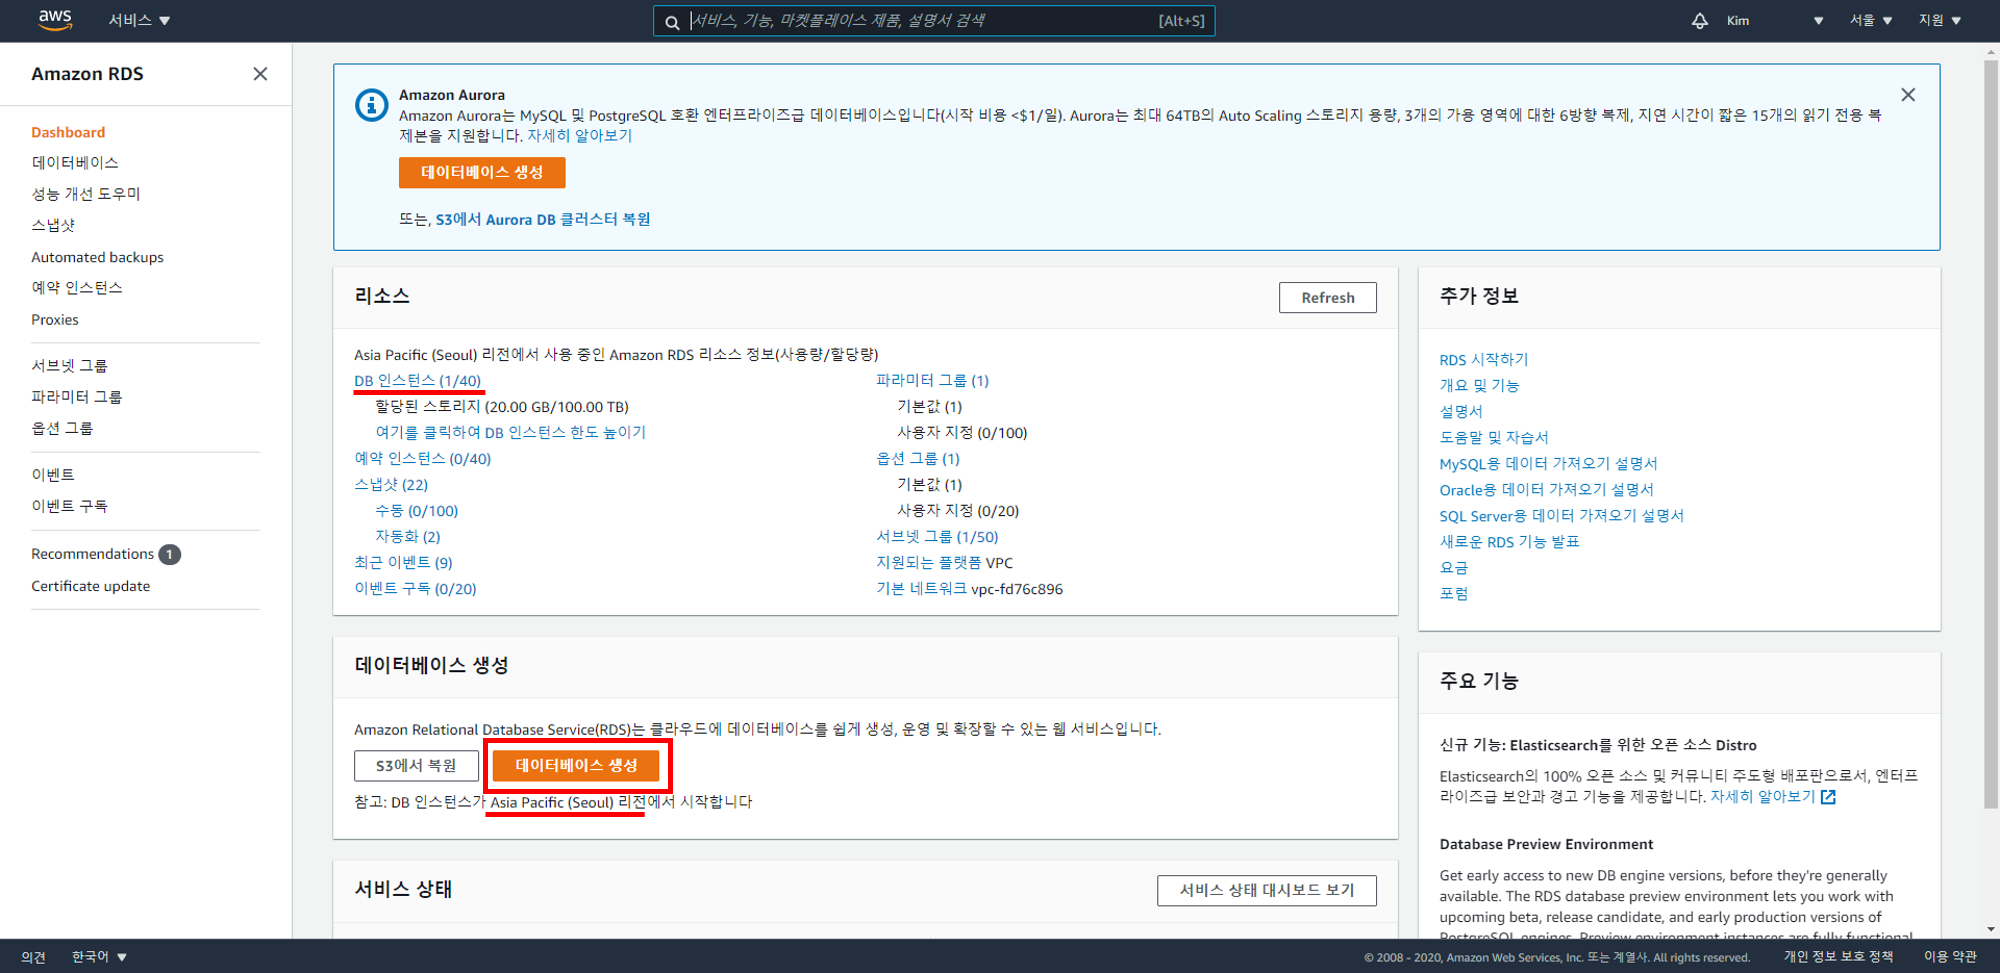Open 서브넷 그룹 (1/50) resource link
Viewport: 2000px width, 973px height.
pyautogui.click(x=937, y=537)
